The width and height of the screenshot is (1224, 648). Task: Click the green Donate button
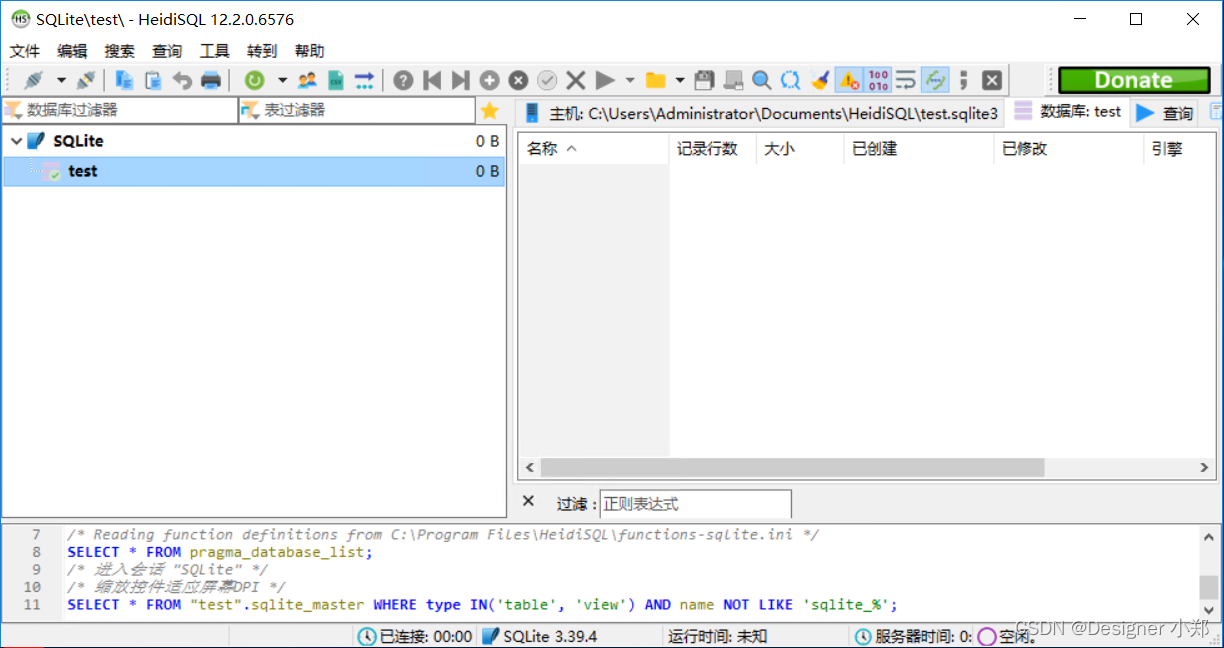(x=1134, y=80)
